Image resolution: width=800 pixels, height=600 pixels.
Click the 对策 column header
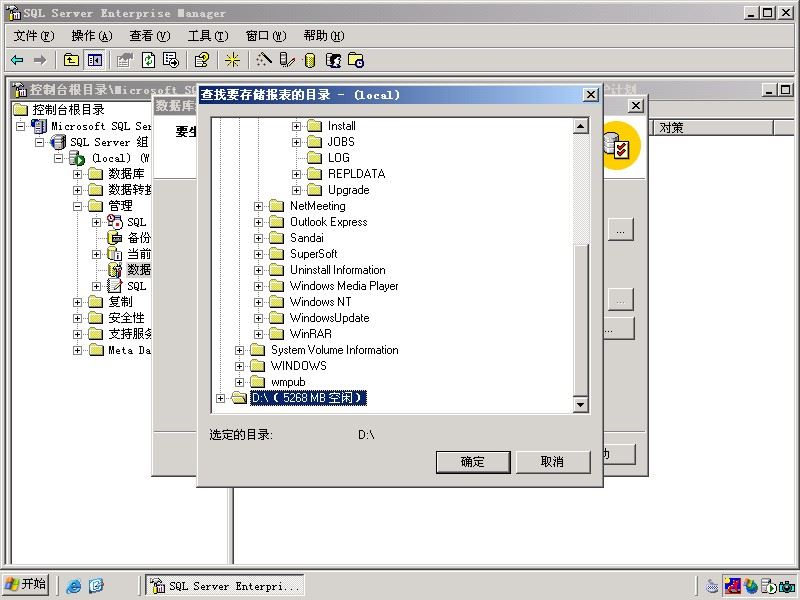[713, 128]
